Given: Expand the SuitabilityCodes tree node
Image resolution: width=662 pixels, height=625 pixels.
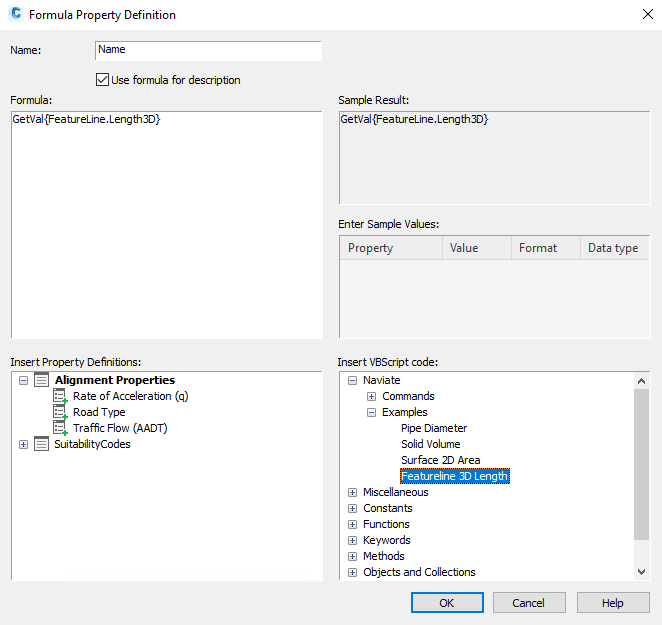Looking at the screenshot, I should [x=24, y=445].
